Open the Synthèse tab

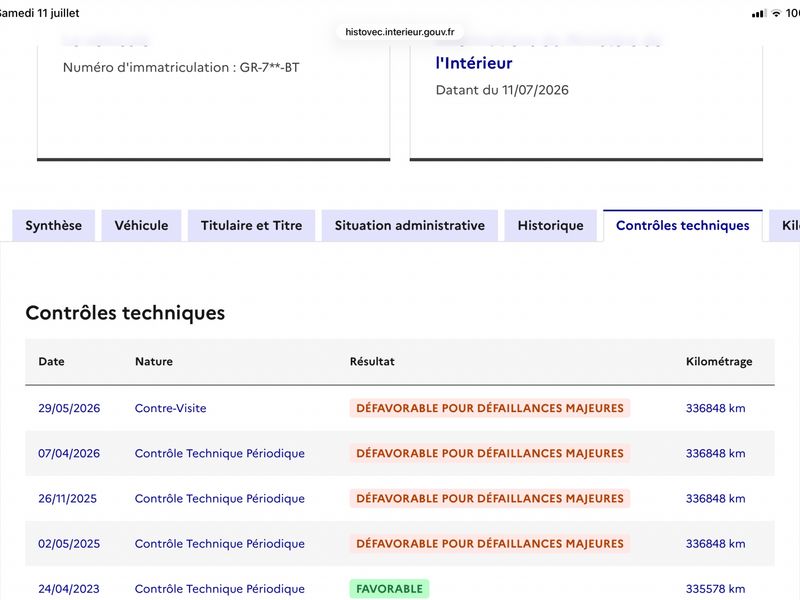(54, 226)
